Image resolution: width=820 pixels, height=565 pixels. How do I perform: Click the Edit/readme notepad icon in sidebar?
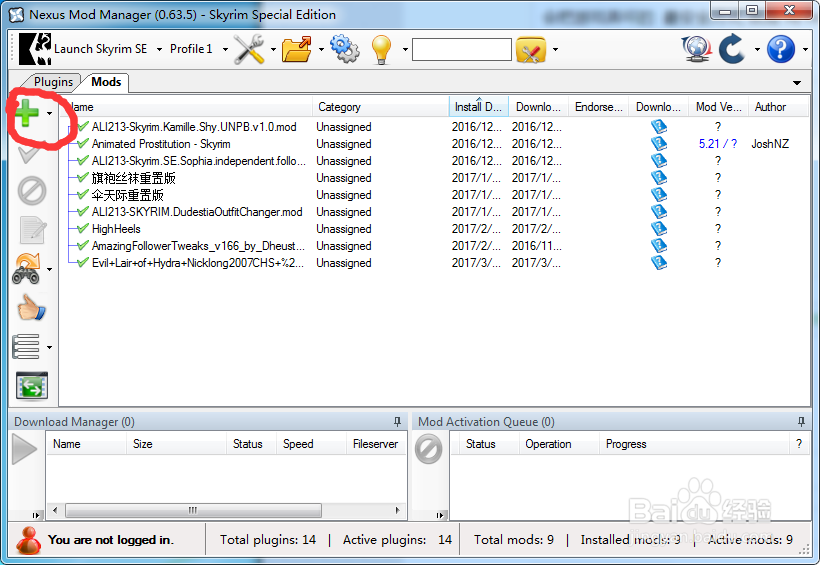[x=33, y=230]
